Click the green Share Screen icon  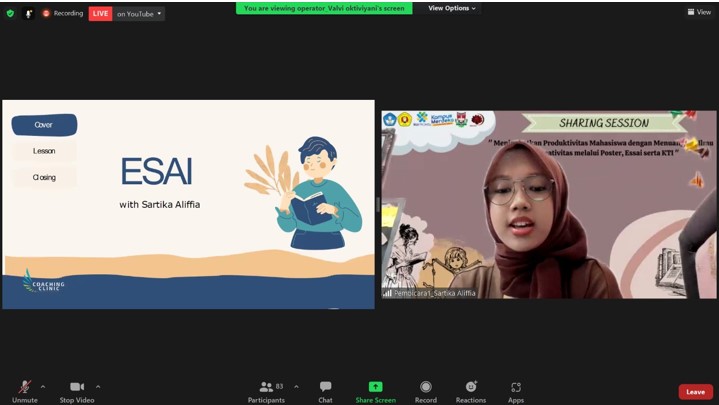(x=375, y=387)
